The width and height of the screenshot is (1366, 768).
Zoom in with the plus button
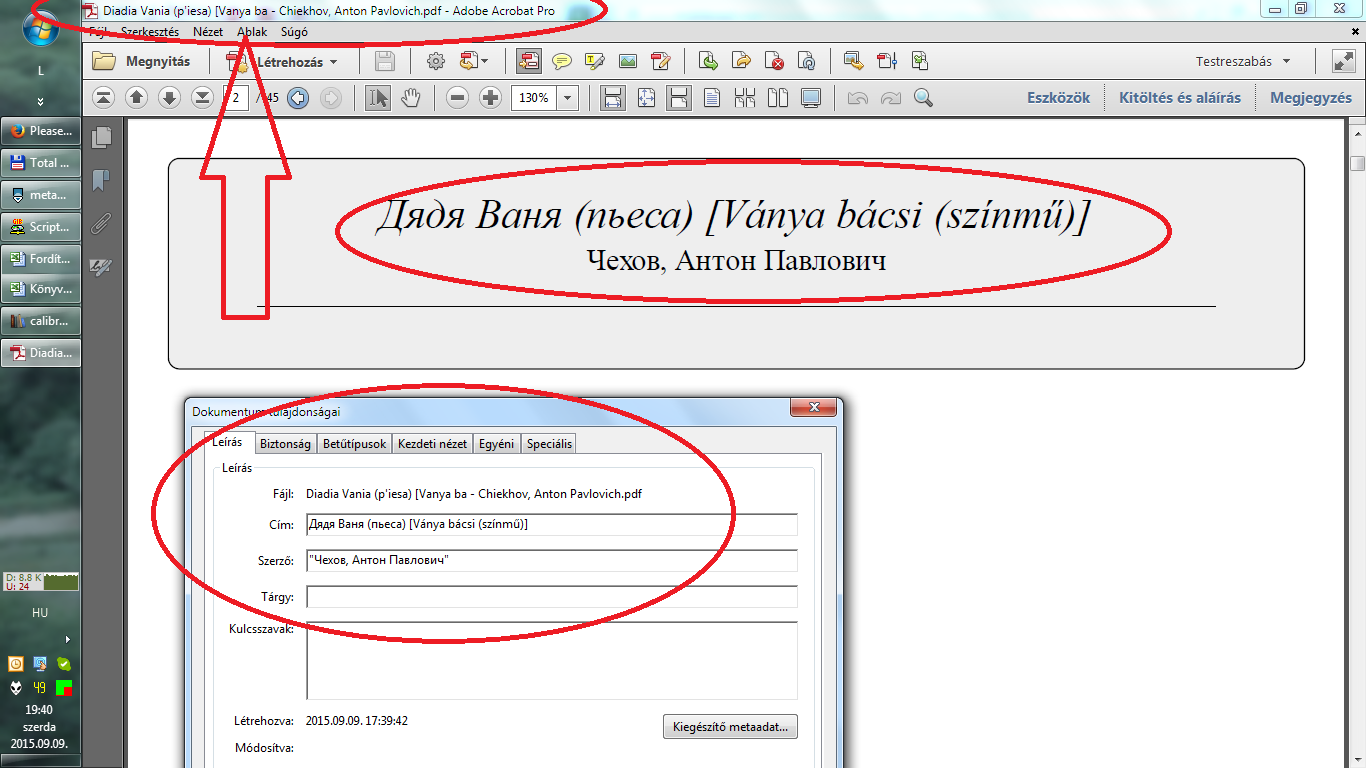tap(490, 98)
